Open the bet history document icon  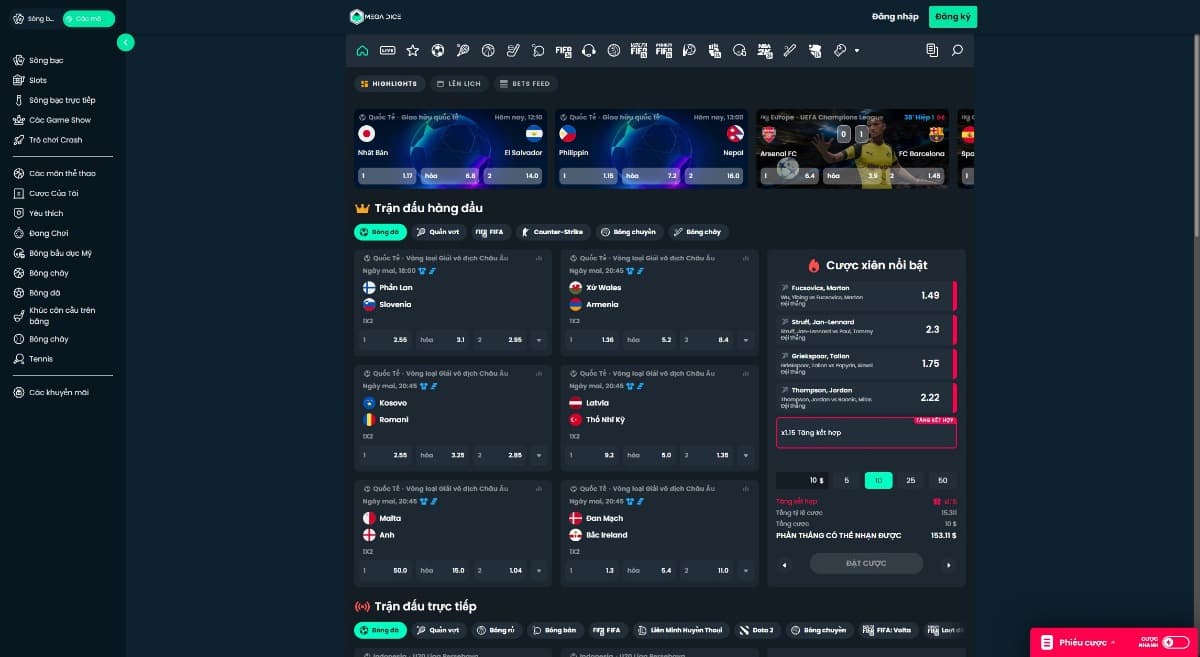pos(932,50)
